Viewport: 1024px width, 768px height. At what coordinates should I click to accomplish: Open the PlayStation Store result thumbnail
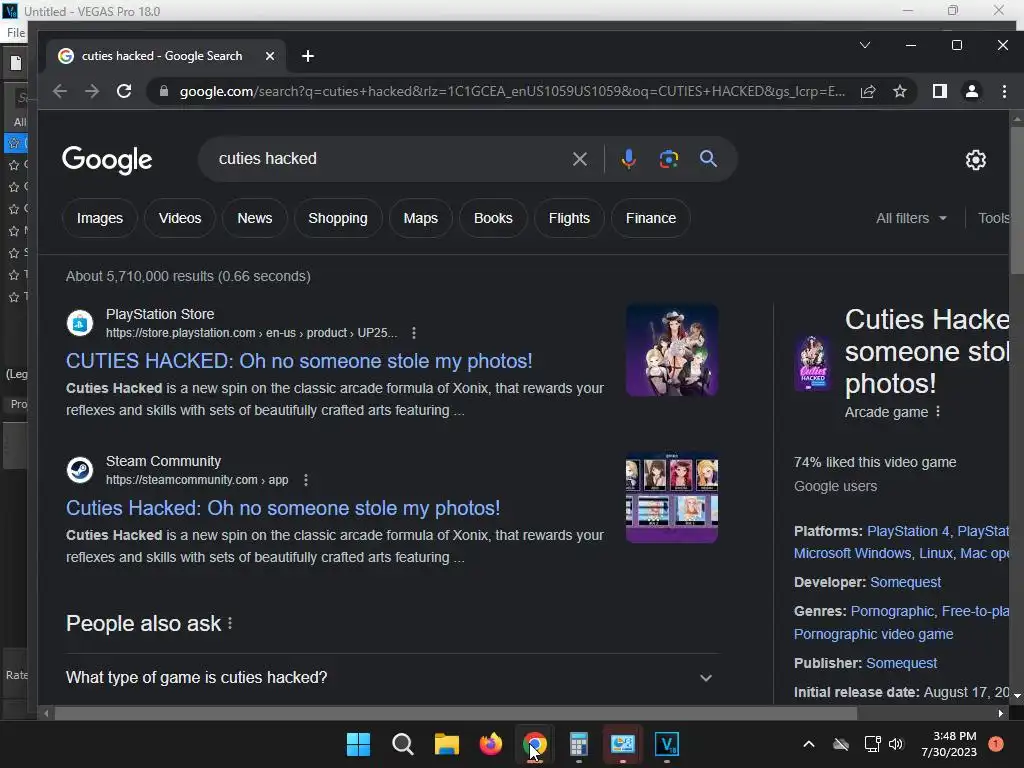[x=672, y=351]
